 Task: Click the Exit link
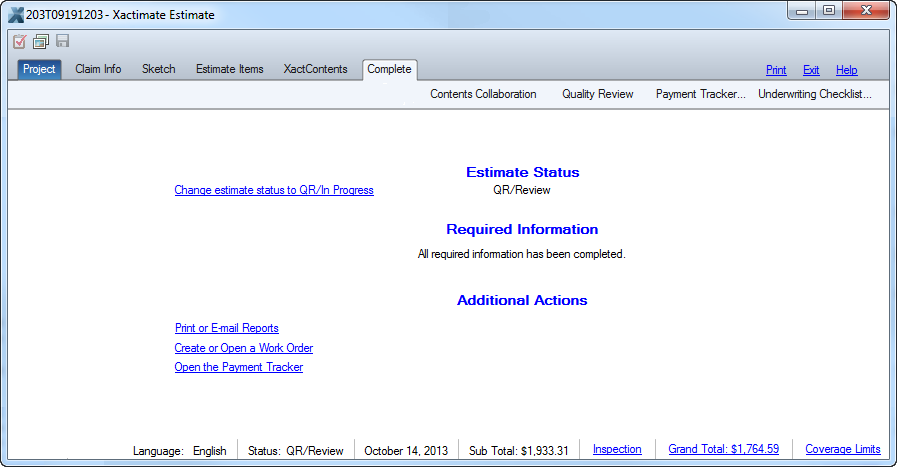(811, 70)
